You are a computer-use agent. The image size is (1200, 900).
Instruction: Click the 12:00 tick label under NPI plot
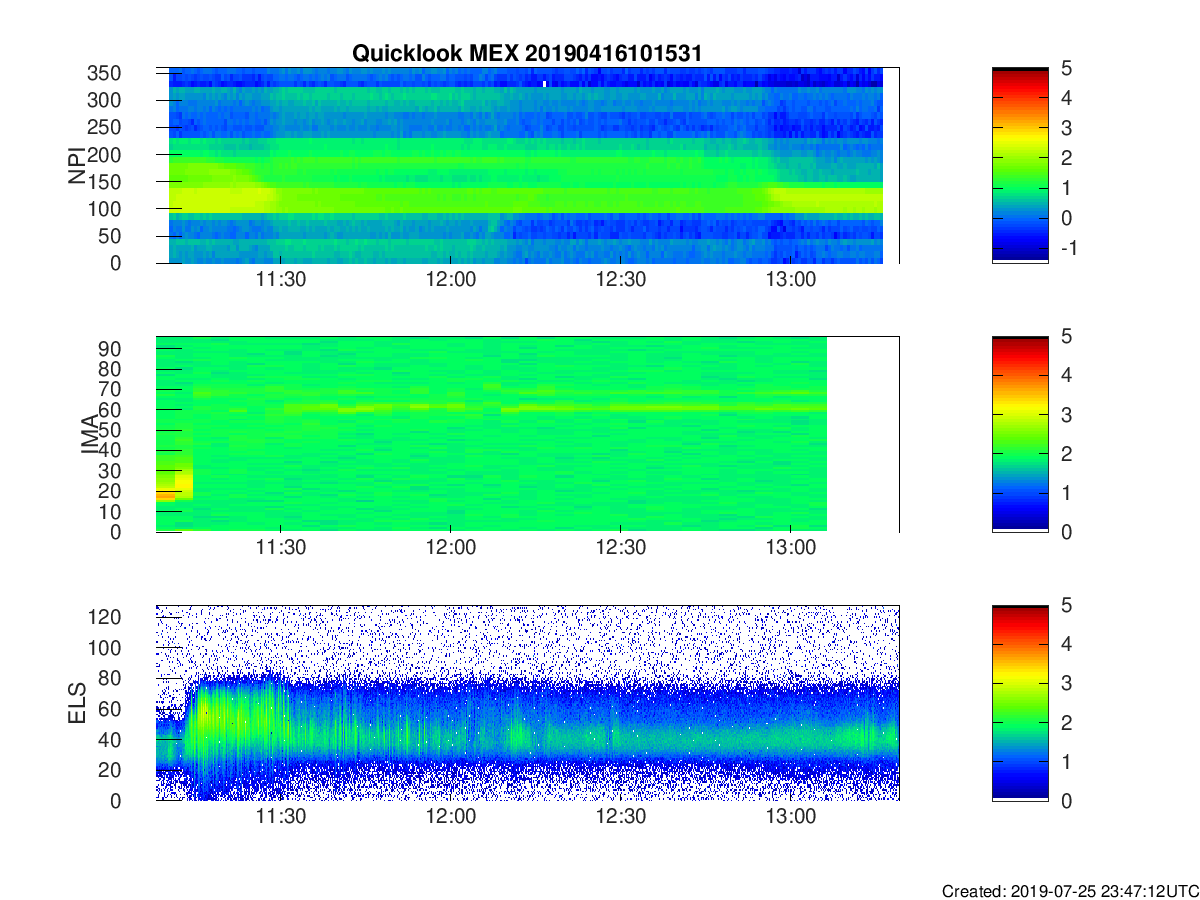point(451,280)
